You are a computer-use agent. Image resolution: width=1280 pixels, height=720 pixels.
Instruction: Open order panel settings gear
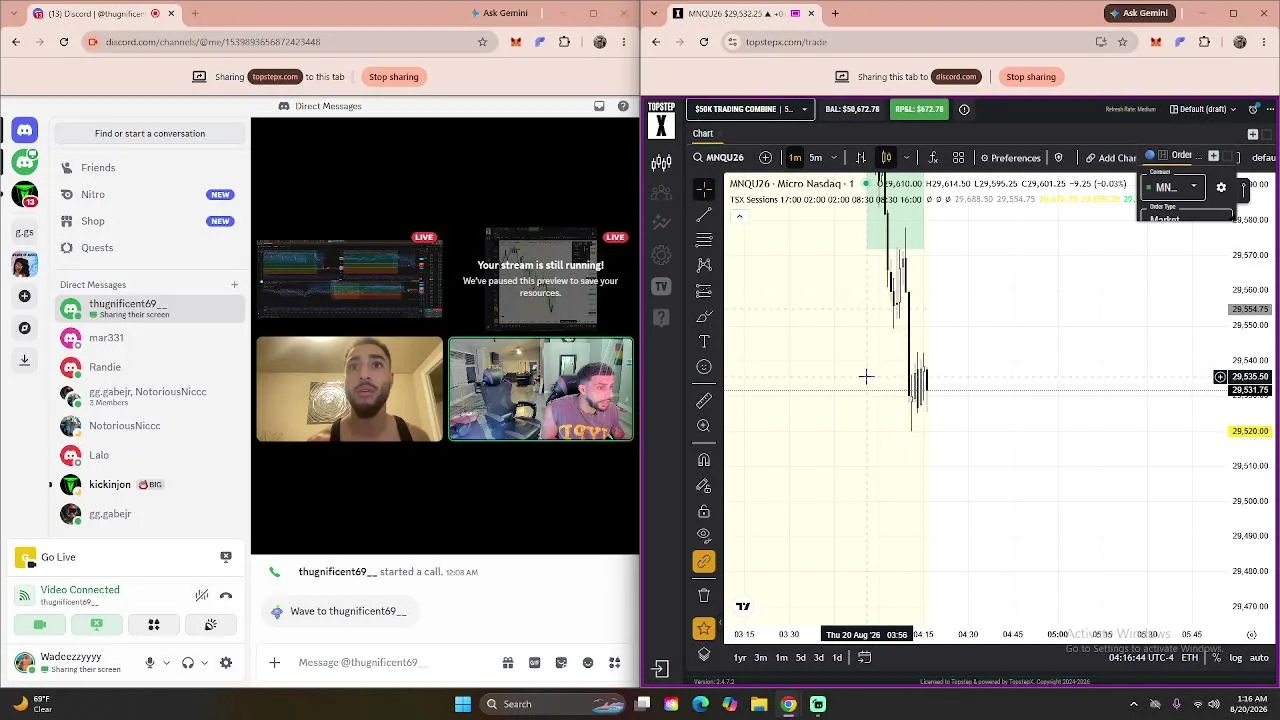click(1221, 187)
